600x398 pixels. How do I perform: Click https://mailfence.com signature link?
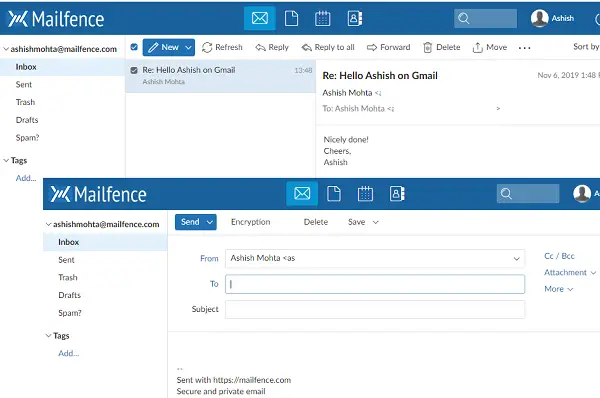(x=252, y=380)
